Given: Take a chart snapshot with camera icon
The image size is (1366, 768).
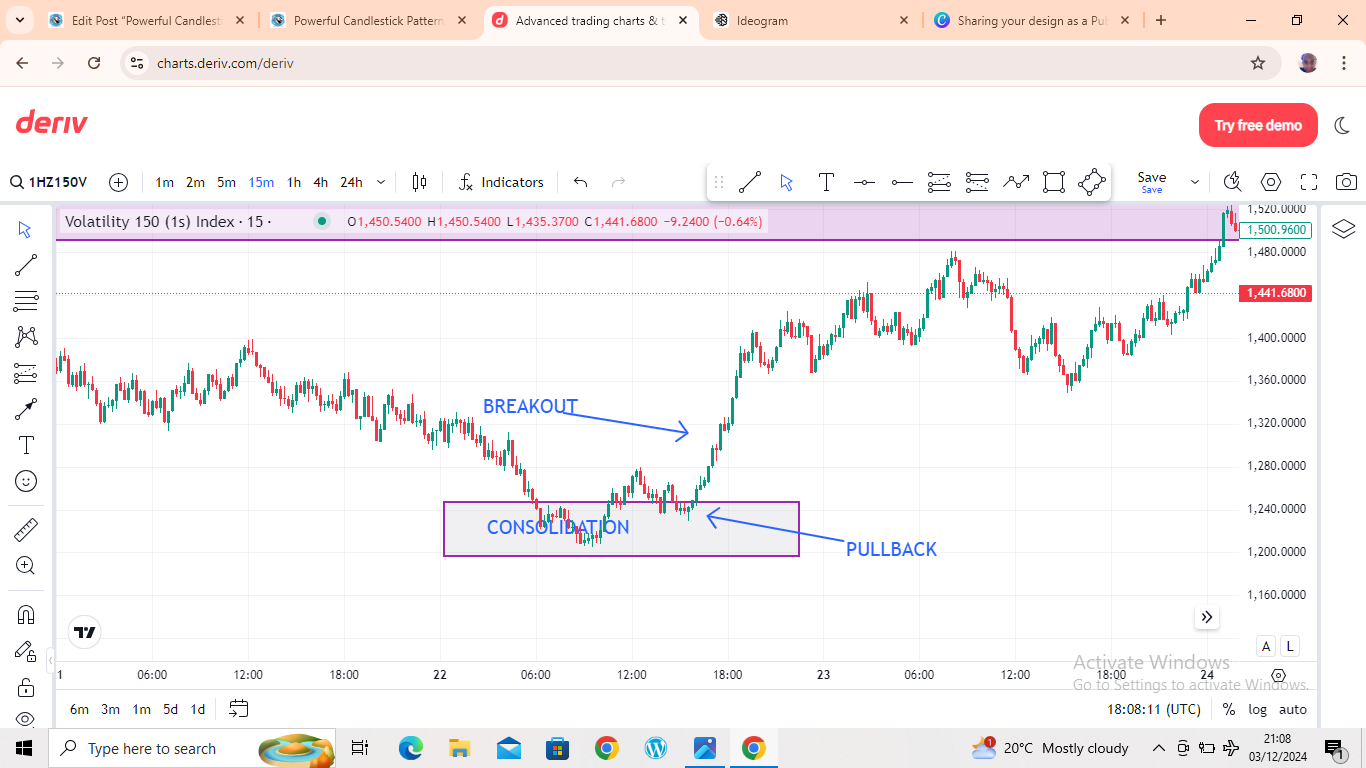Looking at the screenshot, I should point(1347,182).
